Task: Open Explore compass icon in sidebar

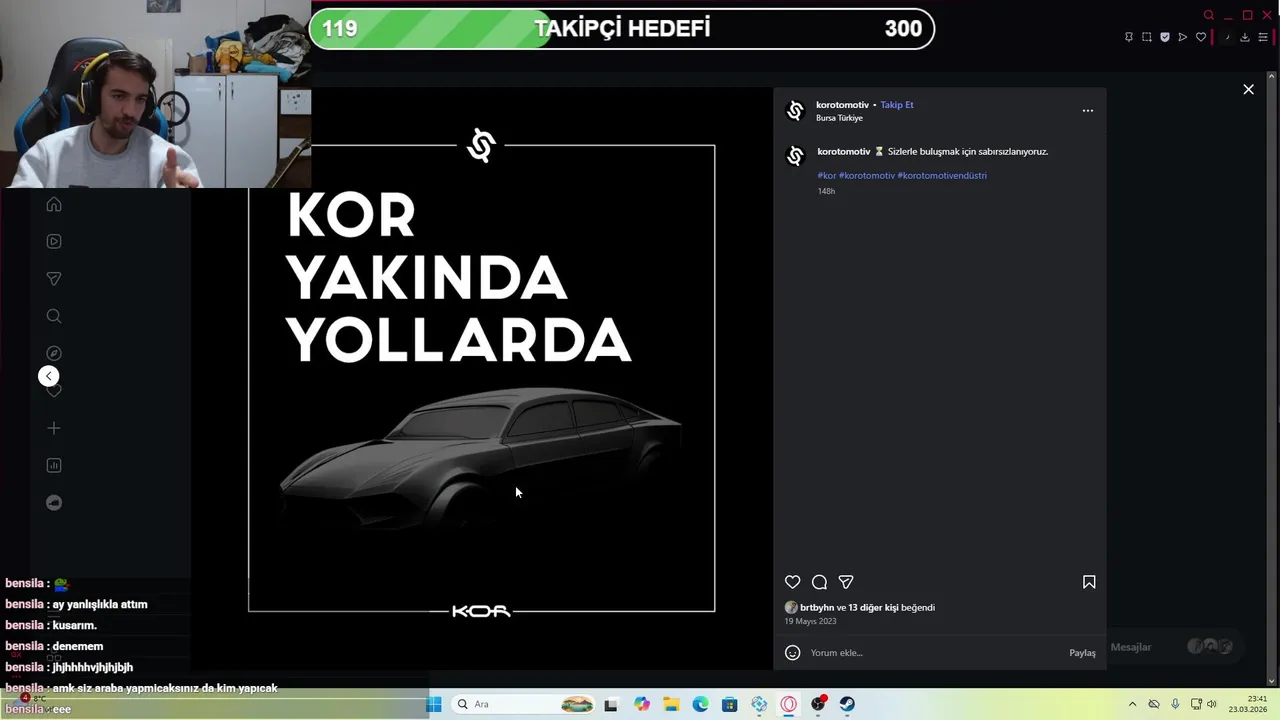Action: 54,353
